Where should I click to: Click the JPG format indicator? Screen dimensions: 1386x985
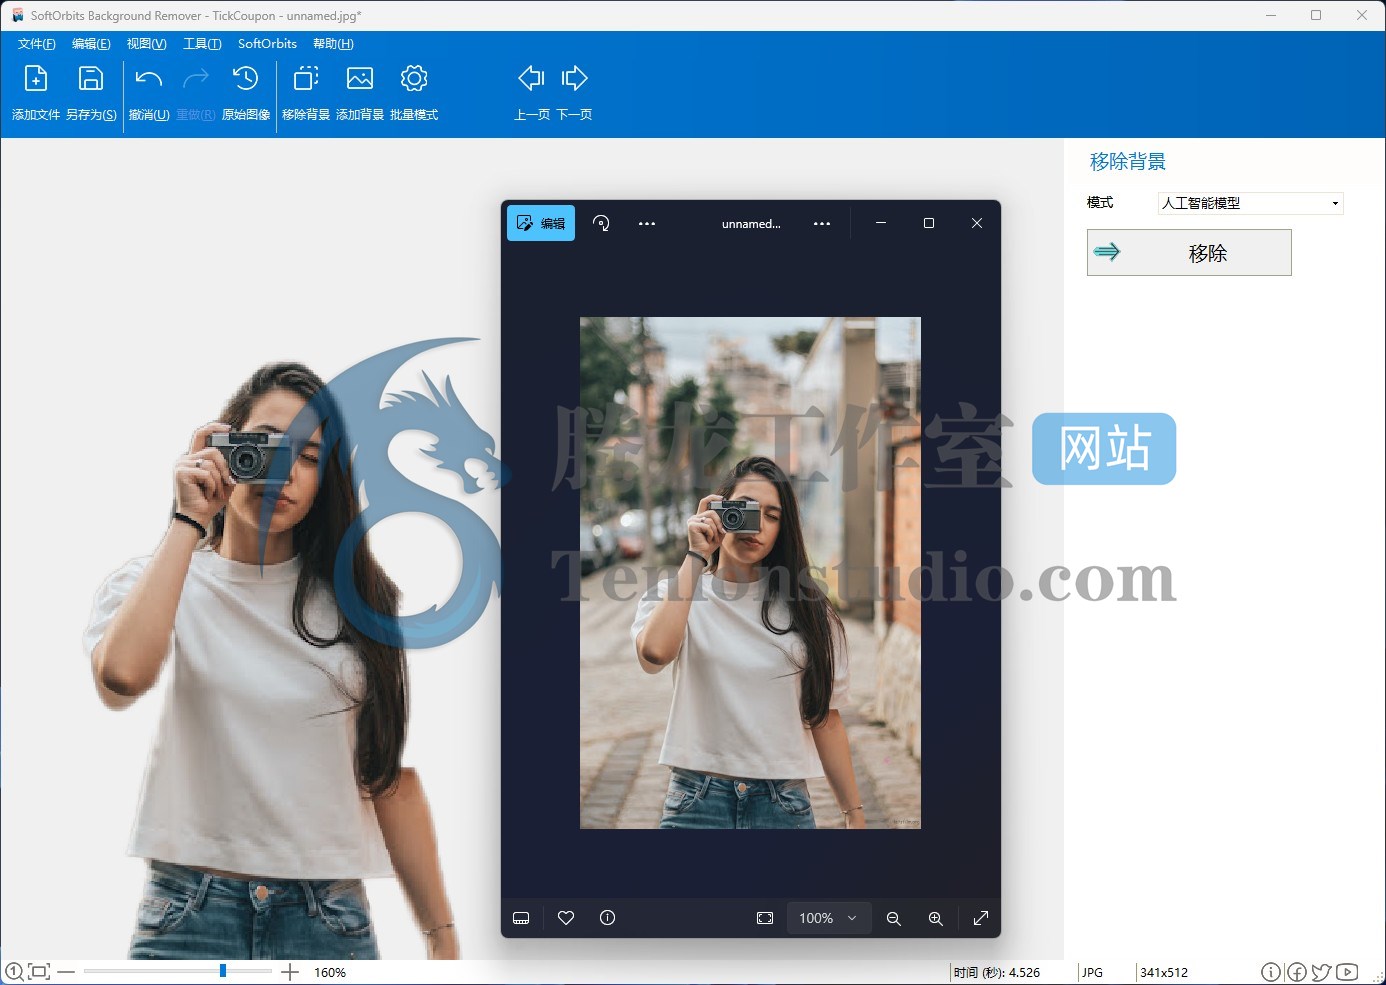[x=1092, y=972]
